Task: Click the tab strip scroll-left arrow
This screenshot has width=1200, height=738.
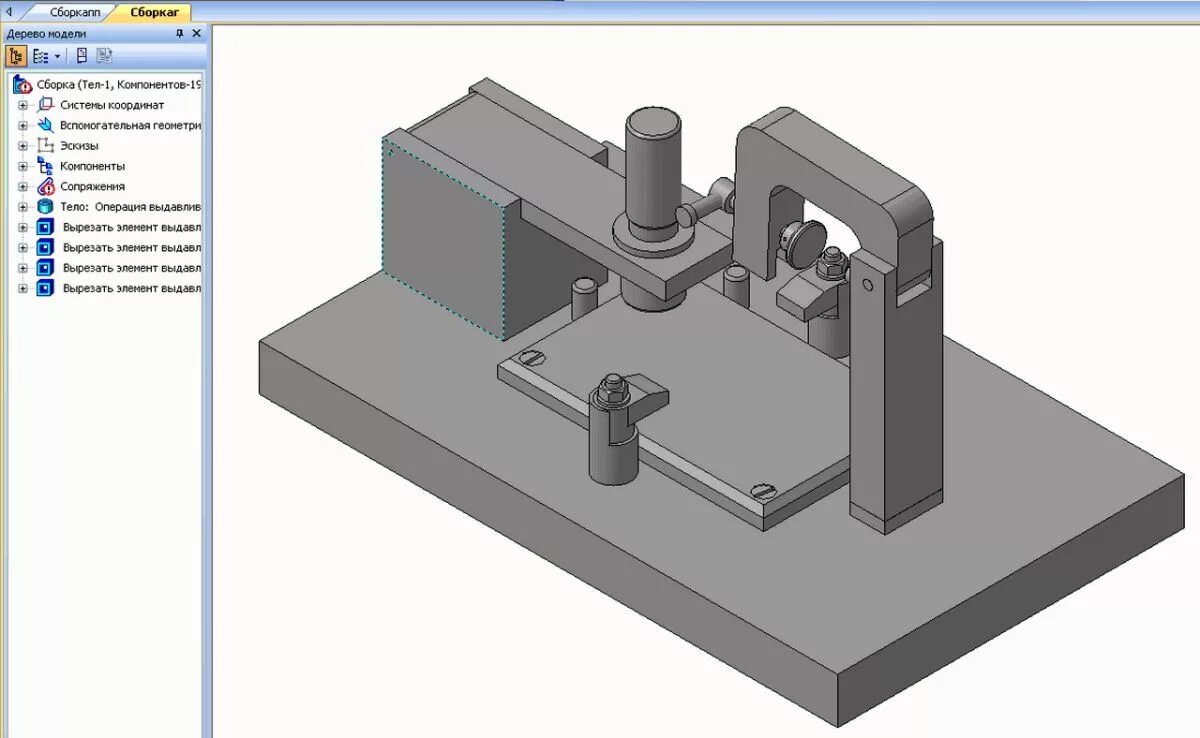Action: [x=9, y=12]
